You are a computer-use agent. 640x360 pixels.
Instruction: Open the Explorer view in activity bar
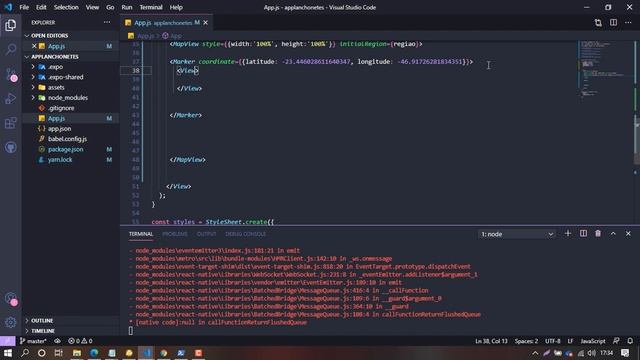point(11,25)
